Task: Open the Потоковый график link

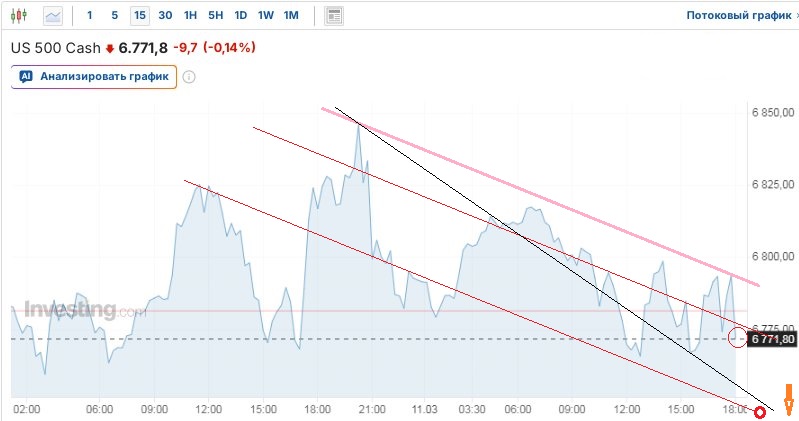Action: click(737, 16)
